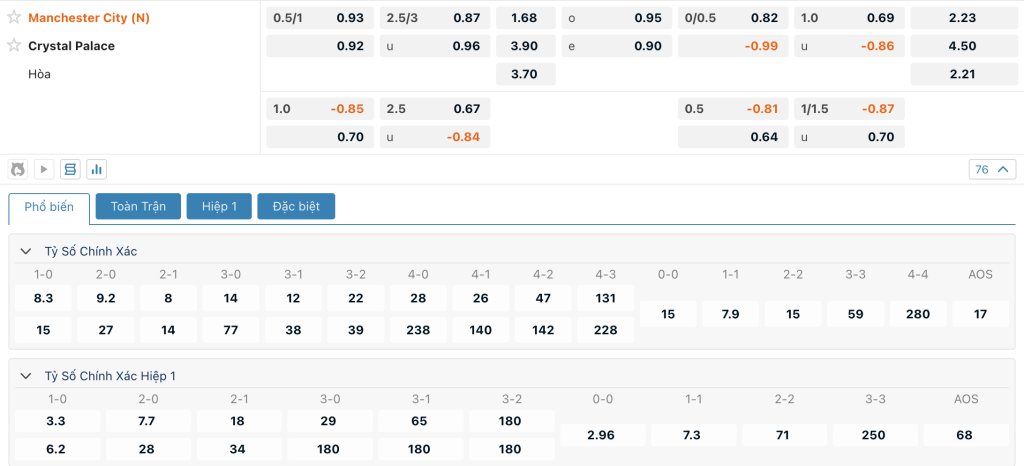This screenshot has height=466, width=1024.
Task: Select first-half 3-3 at 250
Action: [874, 435]
